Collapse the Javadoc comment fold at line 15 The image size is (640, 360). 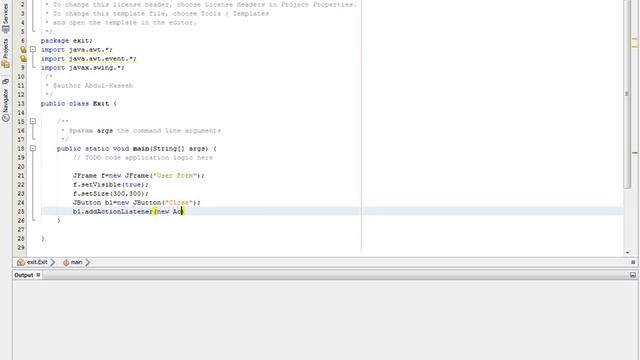[x=33, y=121]
